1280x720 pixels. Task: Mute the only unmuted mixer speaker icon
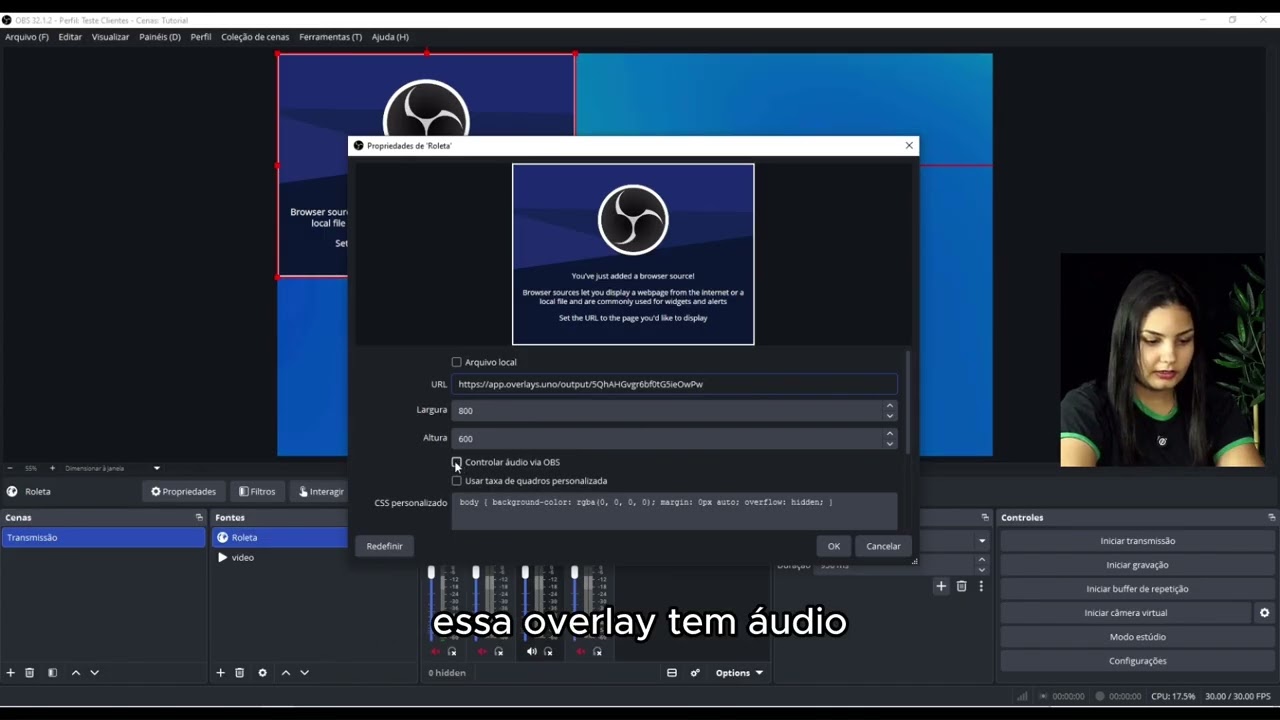pos(532,652)
